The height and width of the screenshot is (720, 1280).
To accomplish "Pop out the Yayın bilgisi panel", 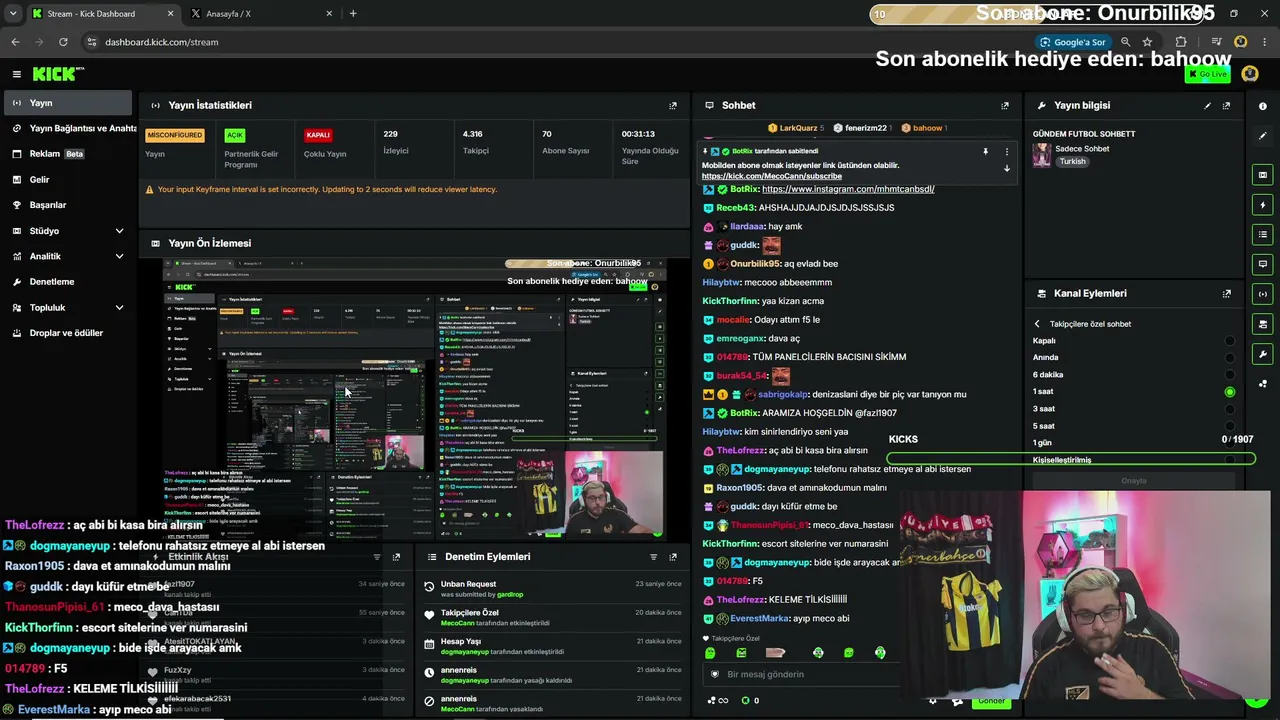I will [x=1226, y=105].
